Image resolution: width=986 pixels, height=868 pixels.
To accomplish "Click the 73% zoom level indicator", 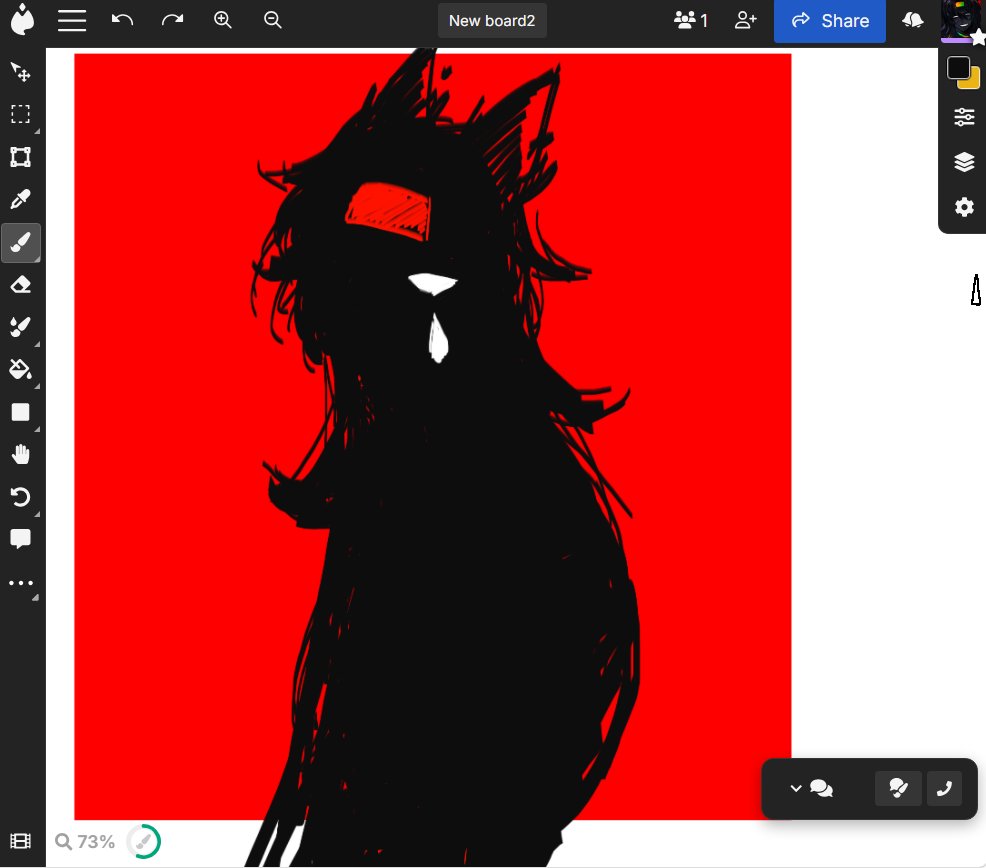I will (x=85, y=842).
